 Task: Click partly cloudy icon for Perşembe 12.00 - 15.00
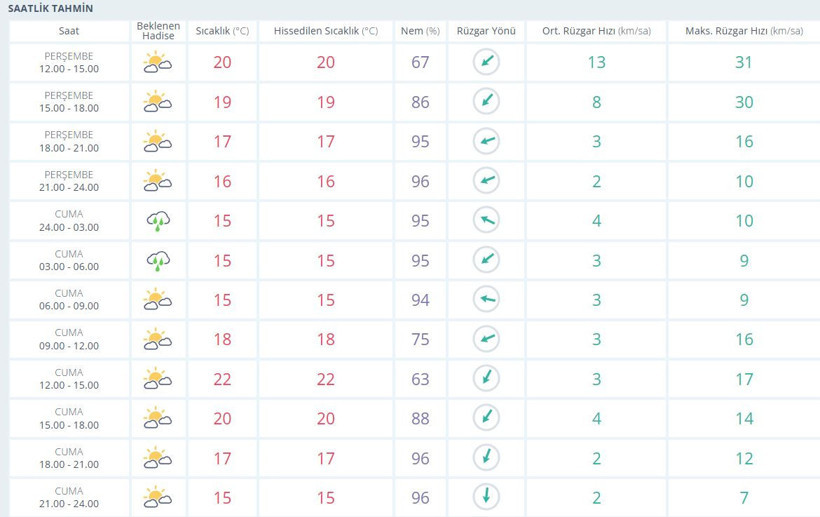(x=157, y=63)
